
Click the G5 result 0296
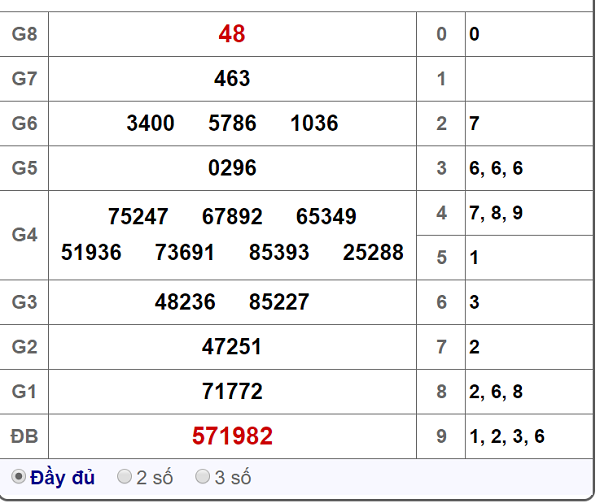pyautogui.click(x=232, y=168)
